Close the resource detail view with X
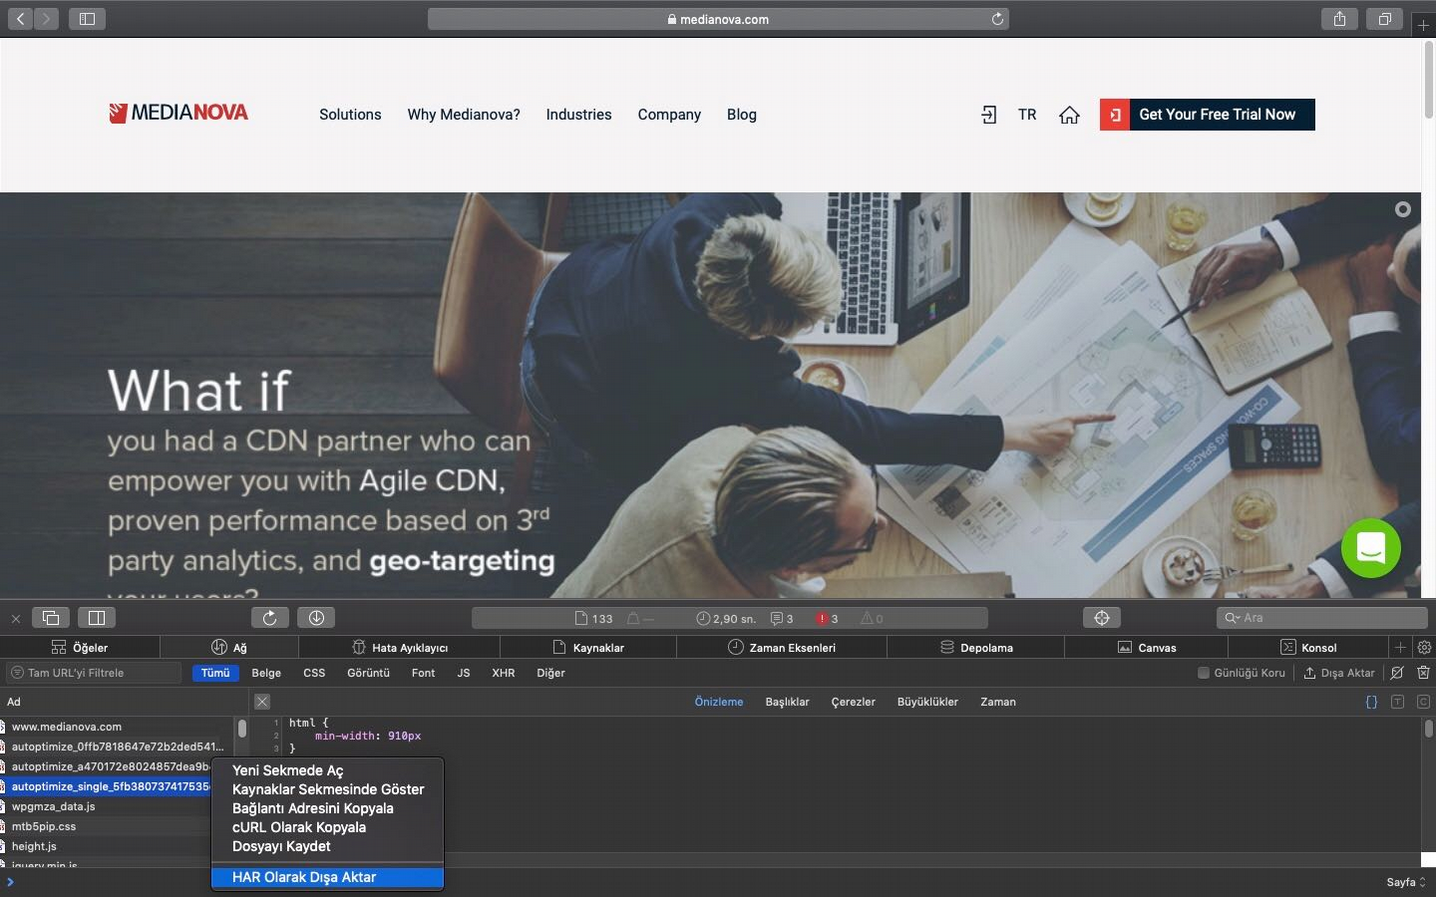 click(x=262, y=702)
